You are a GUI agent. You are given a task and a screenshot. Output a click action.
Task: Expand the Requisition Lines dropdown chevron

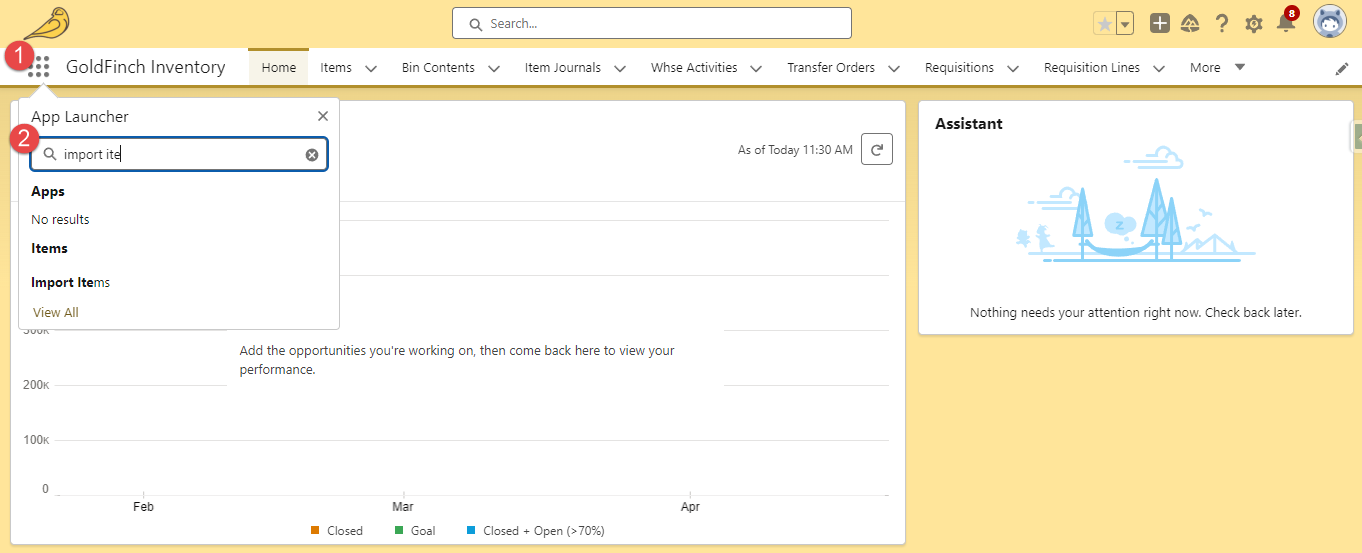1159,68
